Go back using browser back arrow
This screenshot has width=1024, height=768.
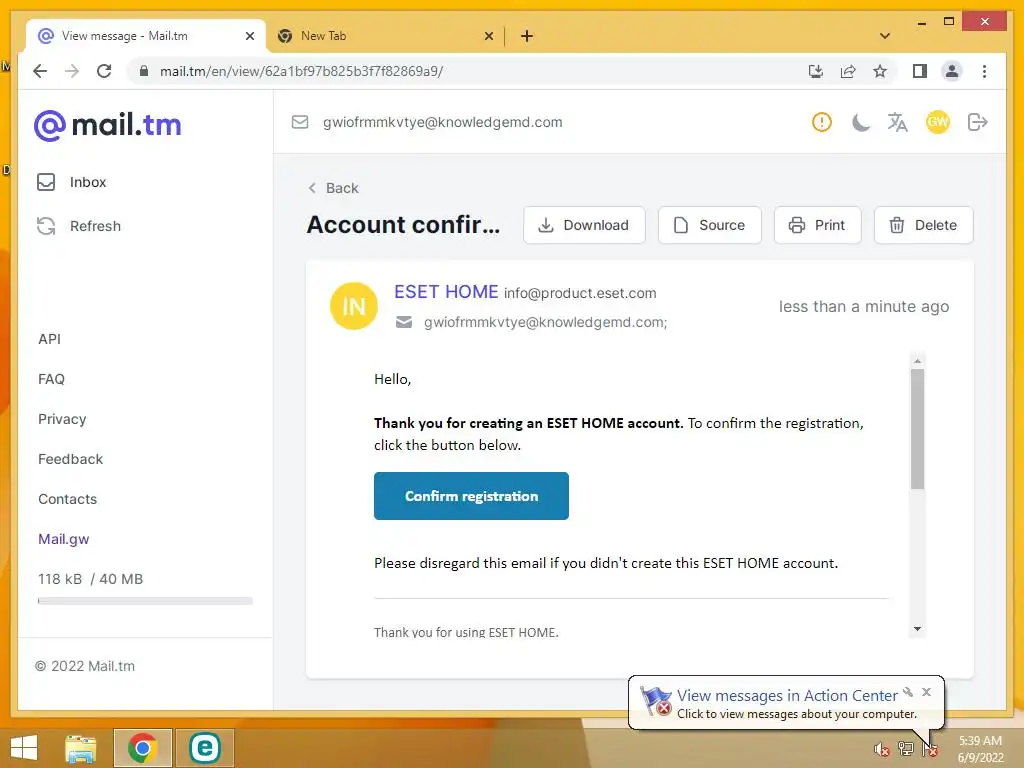point(40,71)
